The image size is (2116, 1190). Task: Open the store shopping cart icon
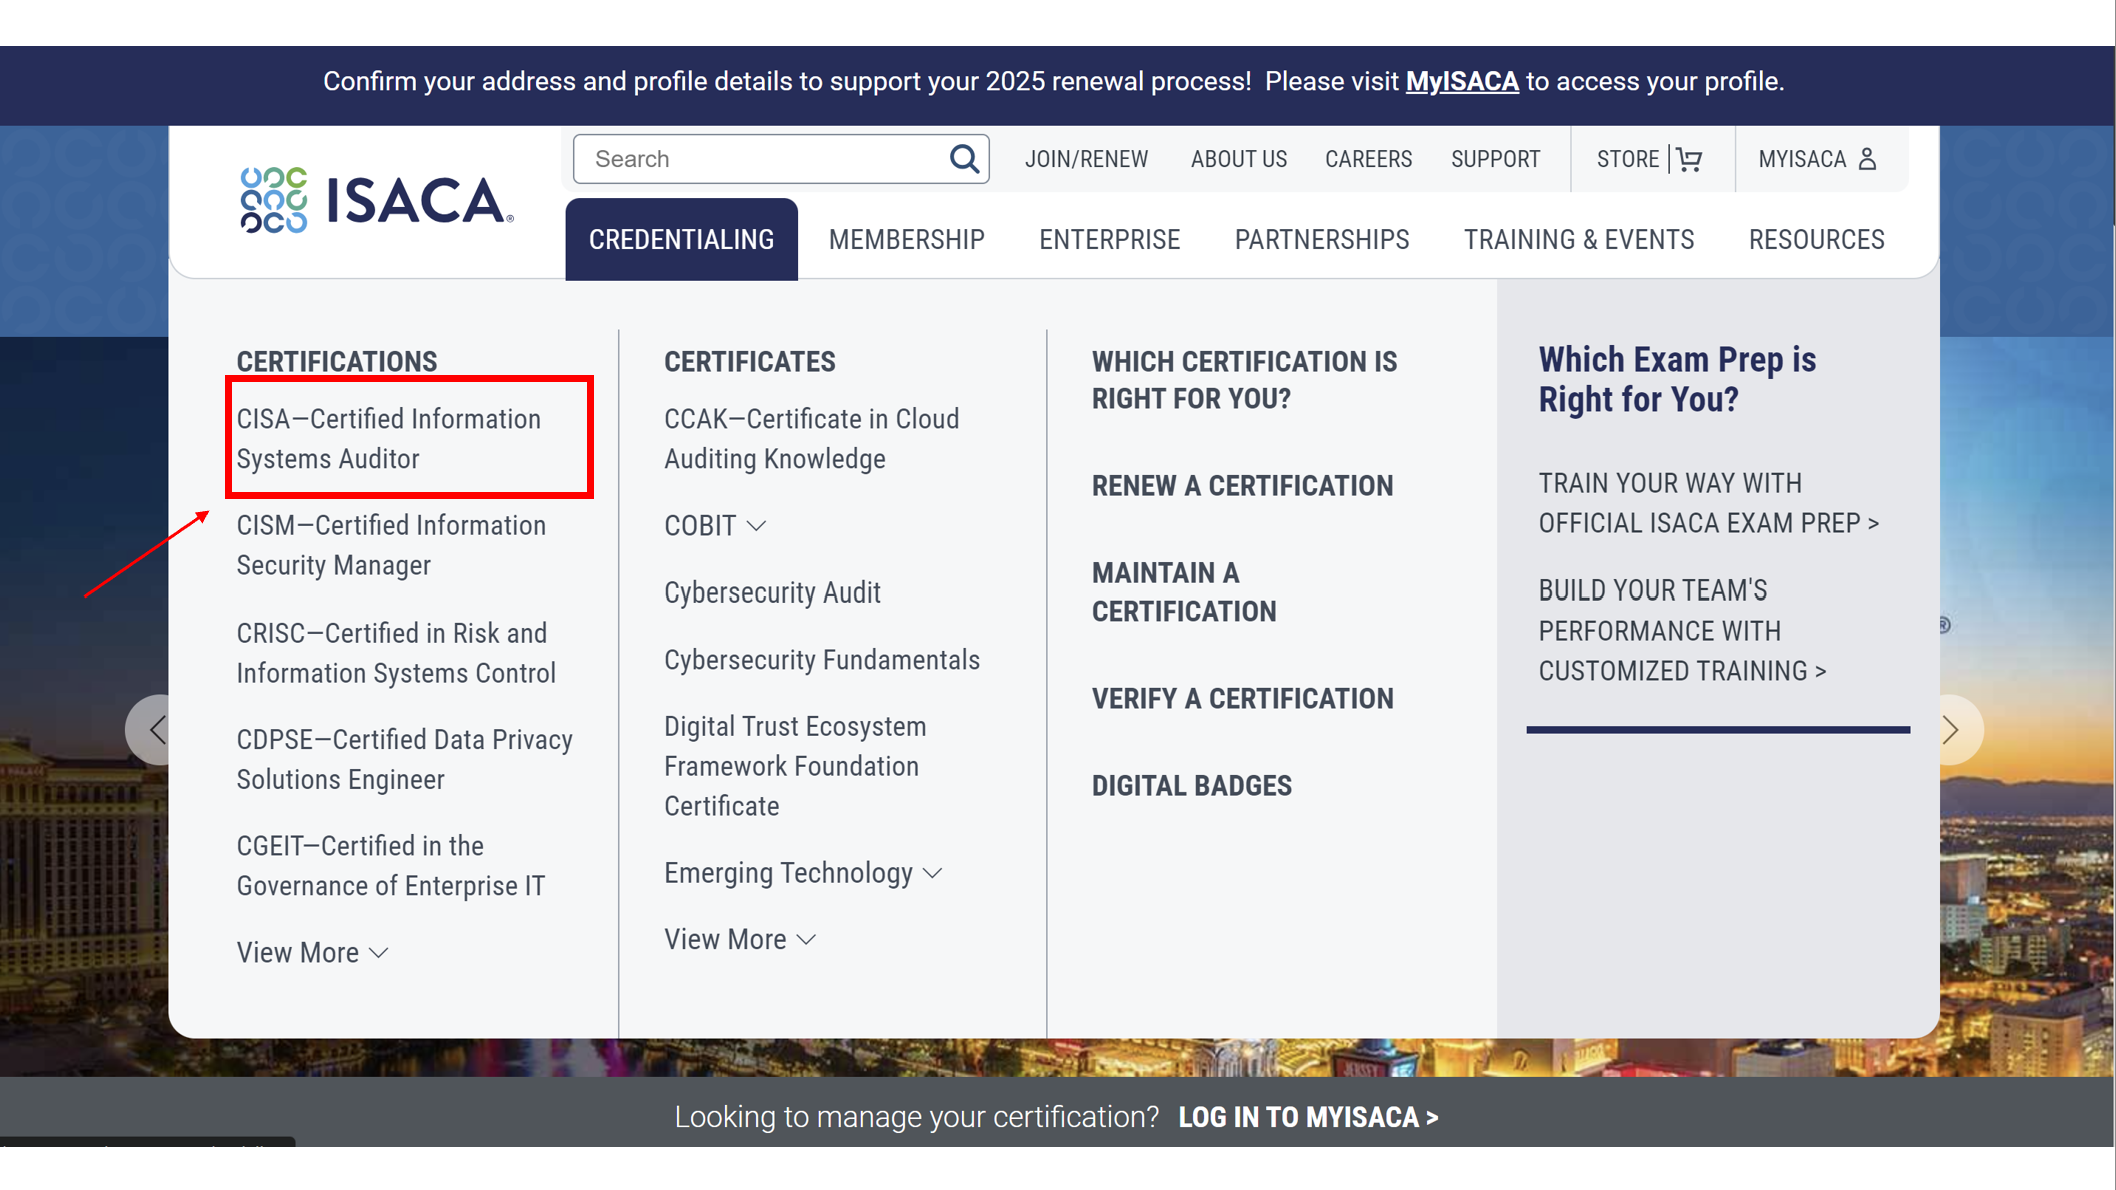coord(1689,159)
